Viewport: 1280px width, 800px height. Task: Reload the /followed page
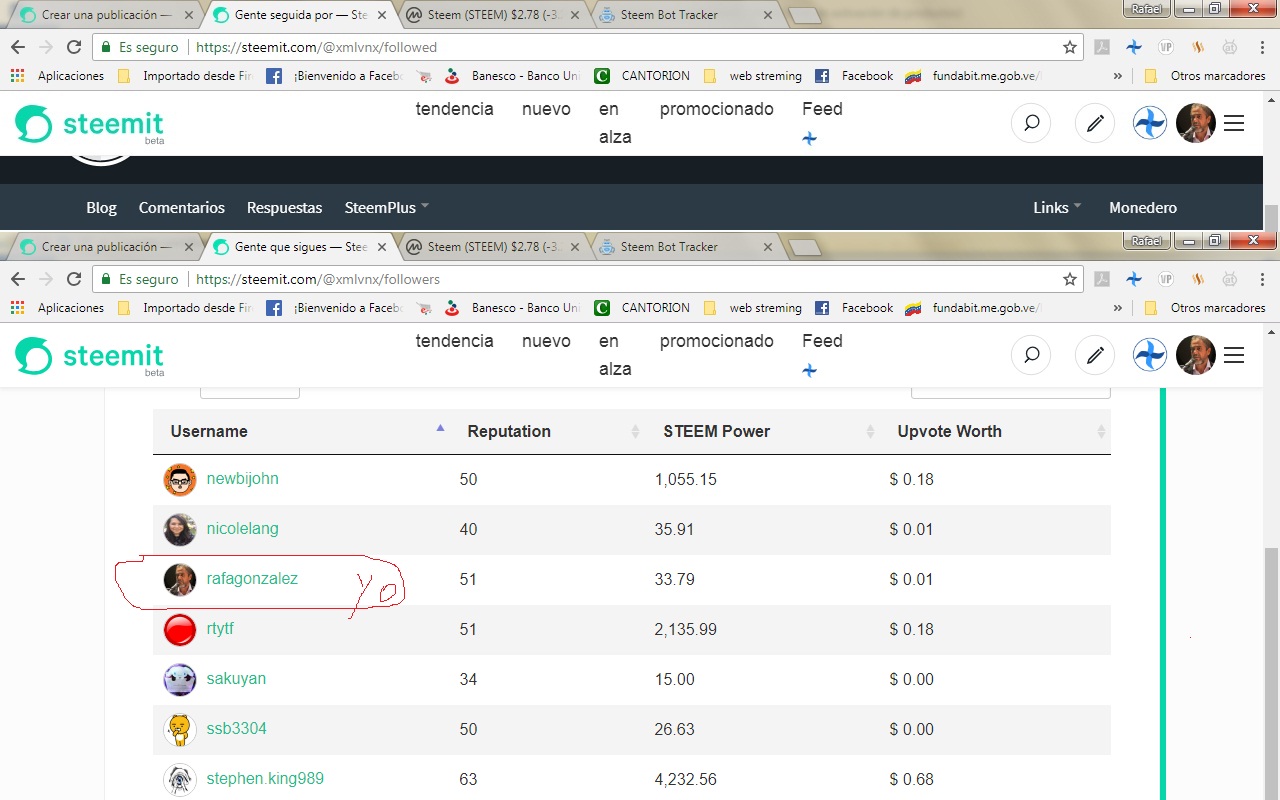point(74,47)
